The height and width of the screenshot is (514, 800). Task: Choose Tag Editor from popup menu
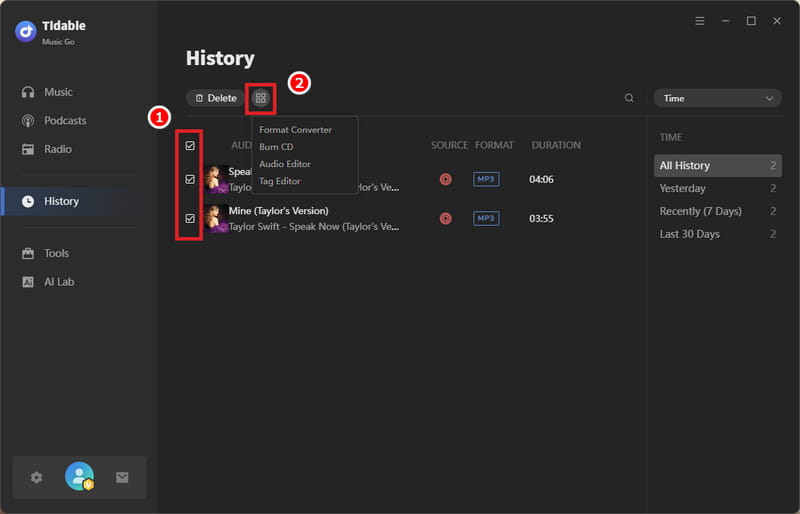coord(280,181)
